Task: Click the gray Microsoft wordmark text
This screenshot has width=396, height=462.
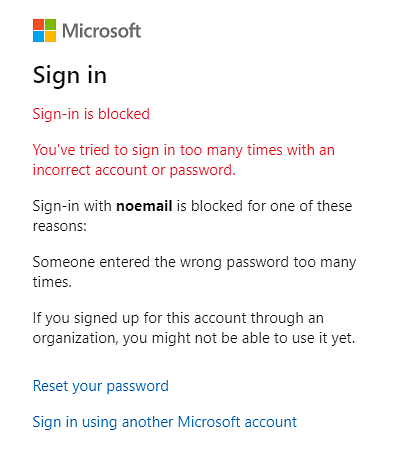Action: pyautogui.click(x=102, y=31)
